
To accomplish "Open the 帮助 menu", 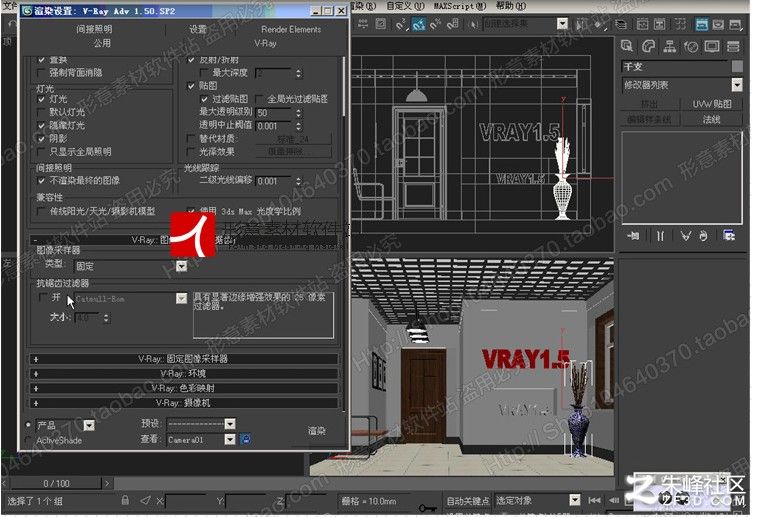I will coord(510,6).
